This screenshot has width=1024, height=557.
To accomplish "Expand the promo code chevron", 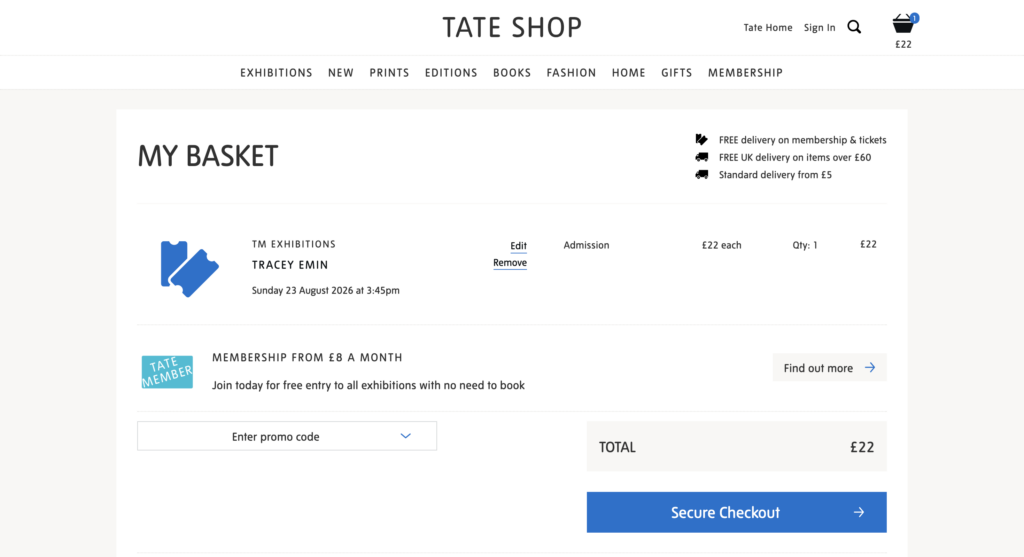I will (x=406, y=436).
